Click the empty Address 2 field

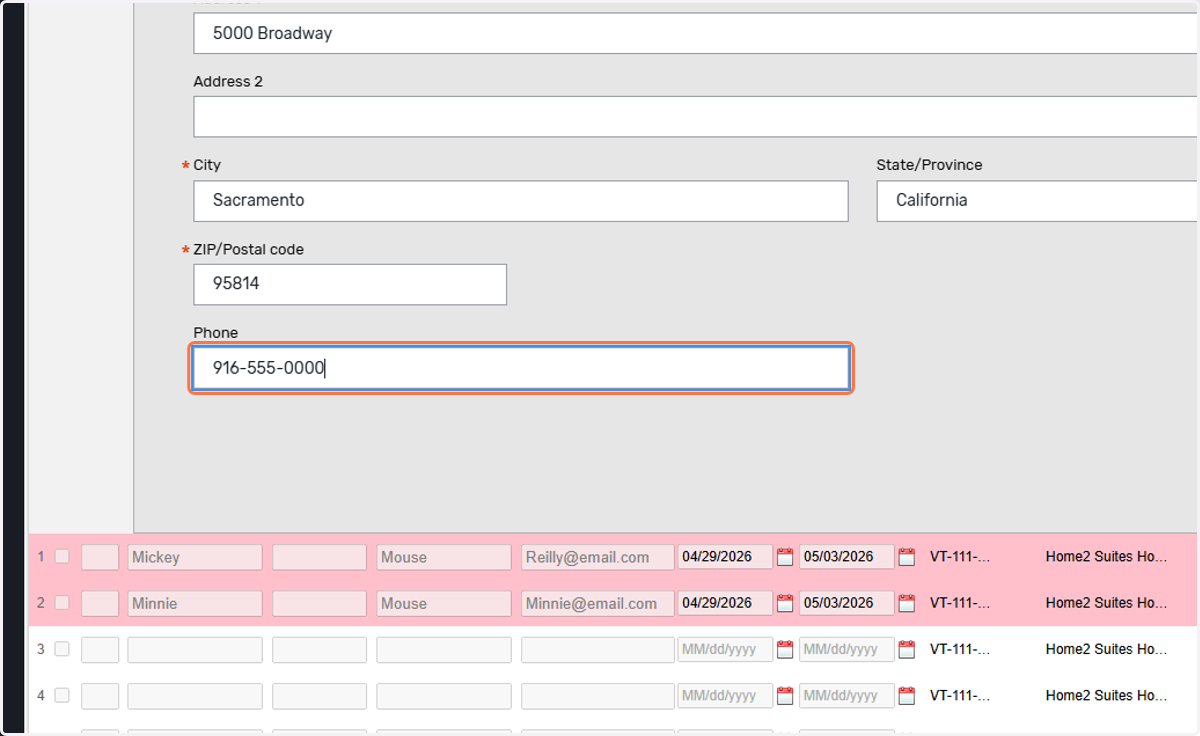(x=696, y=116)
